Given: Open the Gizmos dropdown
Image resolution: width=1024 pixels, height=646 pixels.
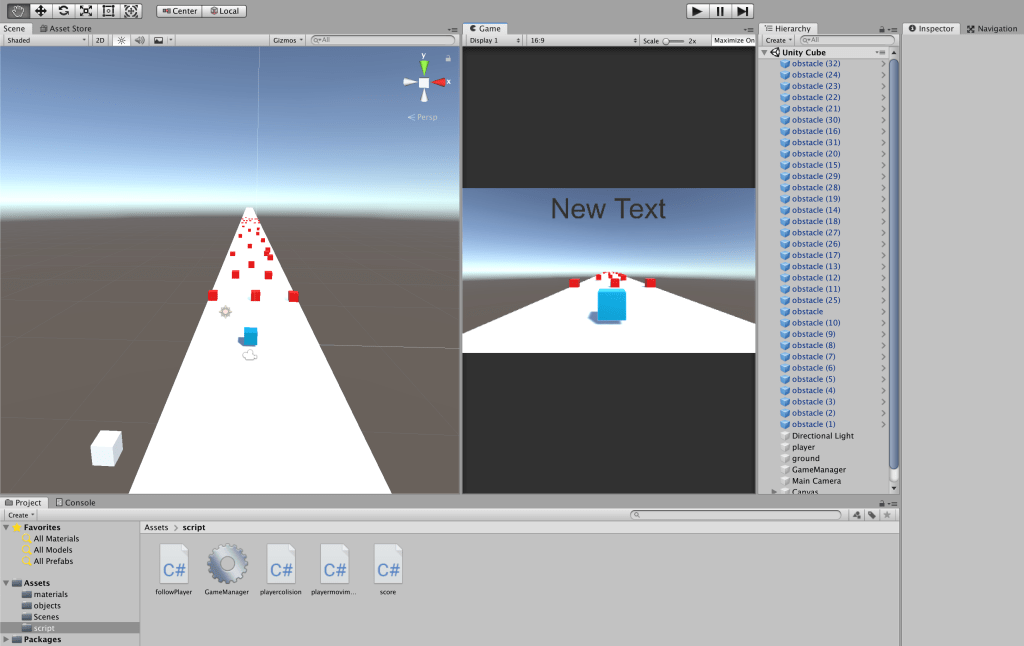Looking at the screenshot, I should coord(287,40).
